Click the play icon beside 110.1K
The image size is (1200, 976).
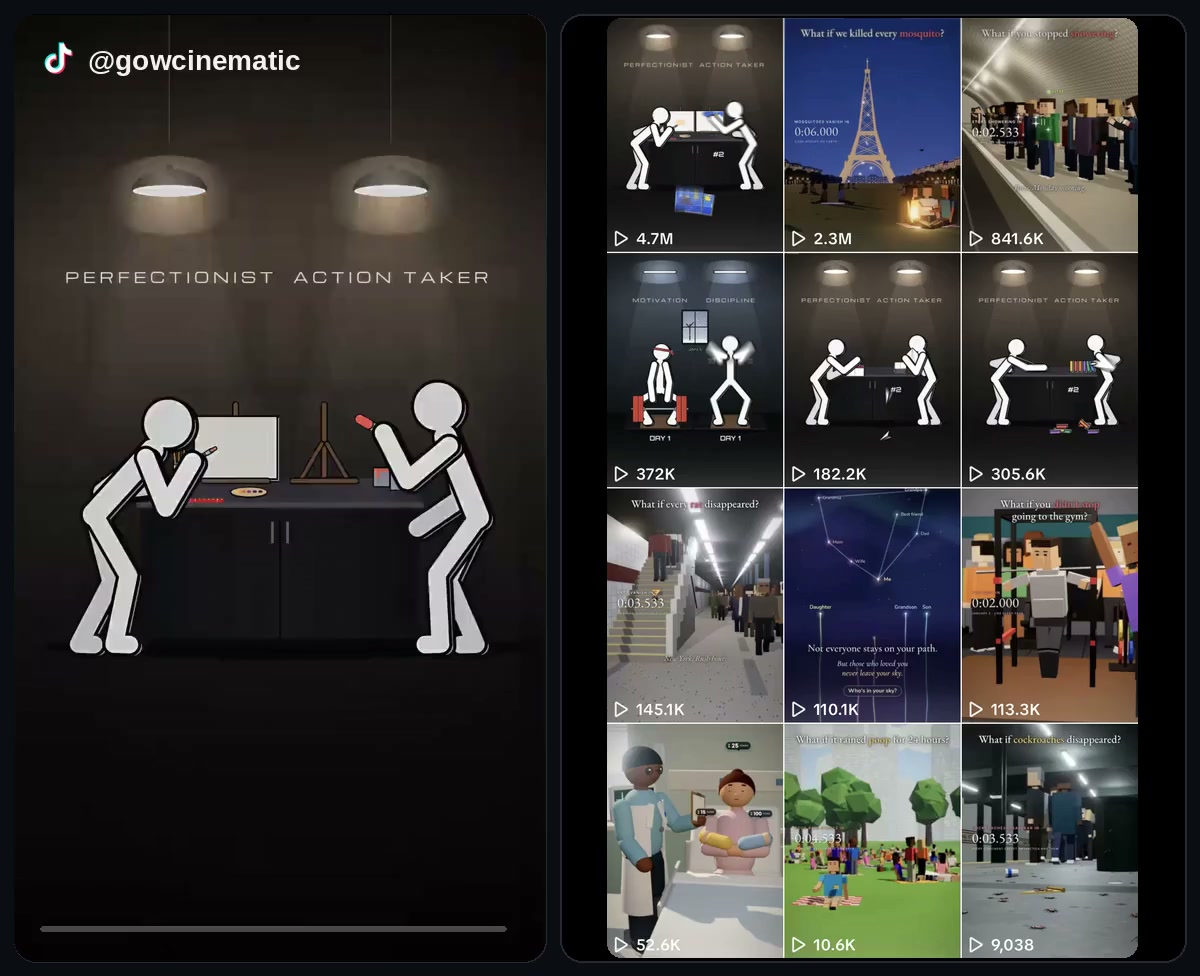pyautogui.click(x=798, y=709)
